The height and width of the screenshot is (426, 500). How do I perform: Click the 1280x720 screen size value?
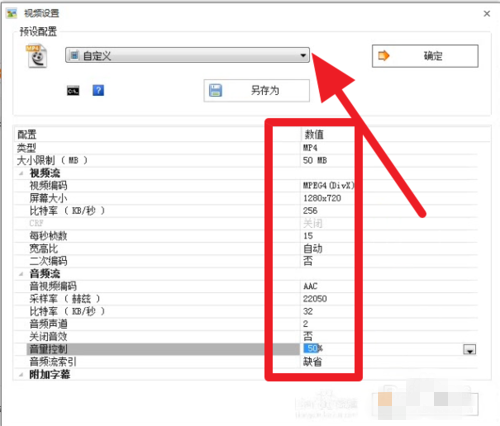pos(322,198)
